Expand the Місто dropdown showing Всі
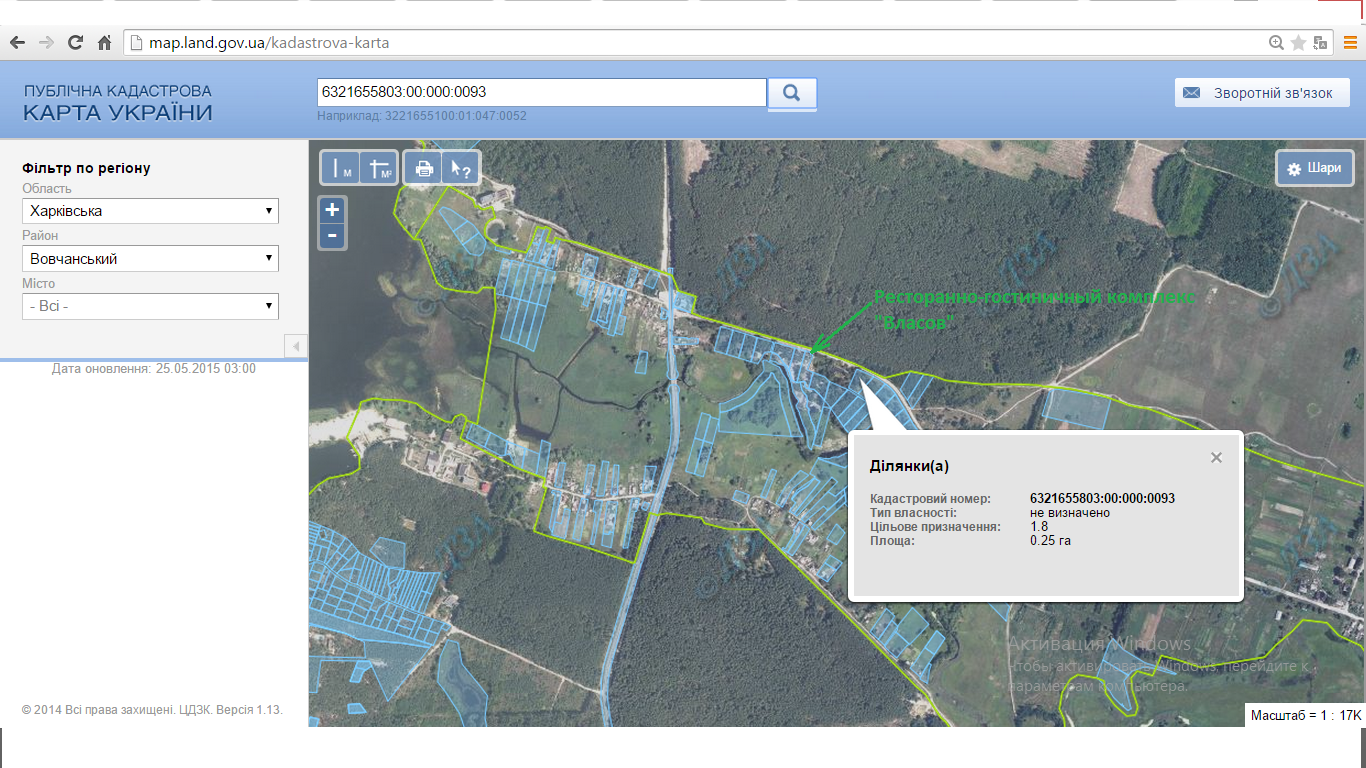Viewport: 1366px width, 768px height. (150, 306)
